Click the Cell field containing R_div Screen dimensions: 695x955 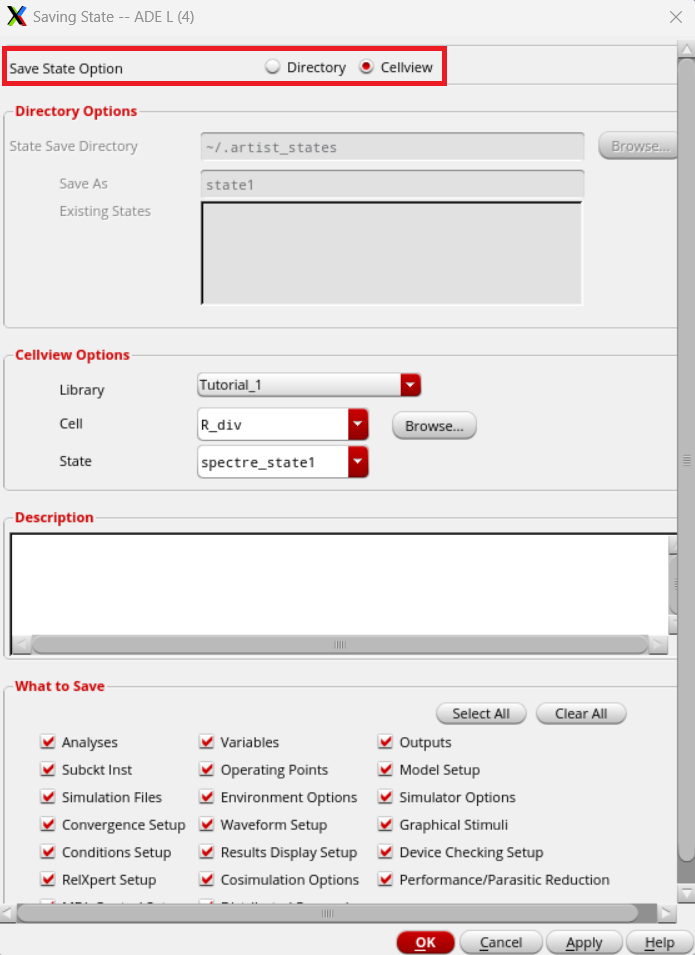[273, 425]
